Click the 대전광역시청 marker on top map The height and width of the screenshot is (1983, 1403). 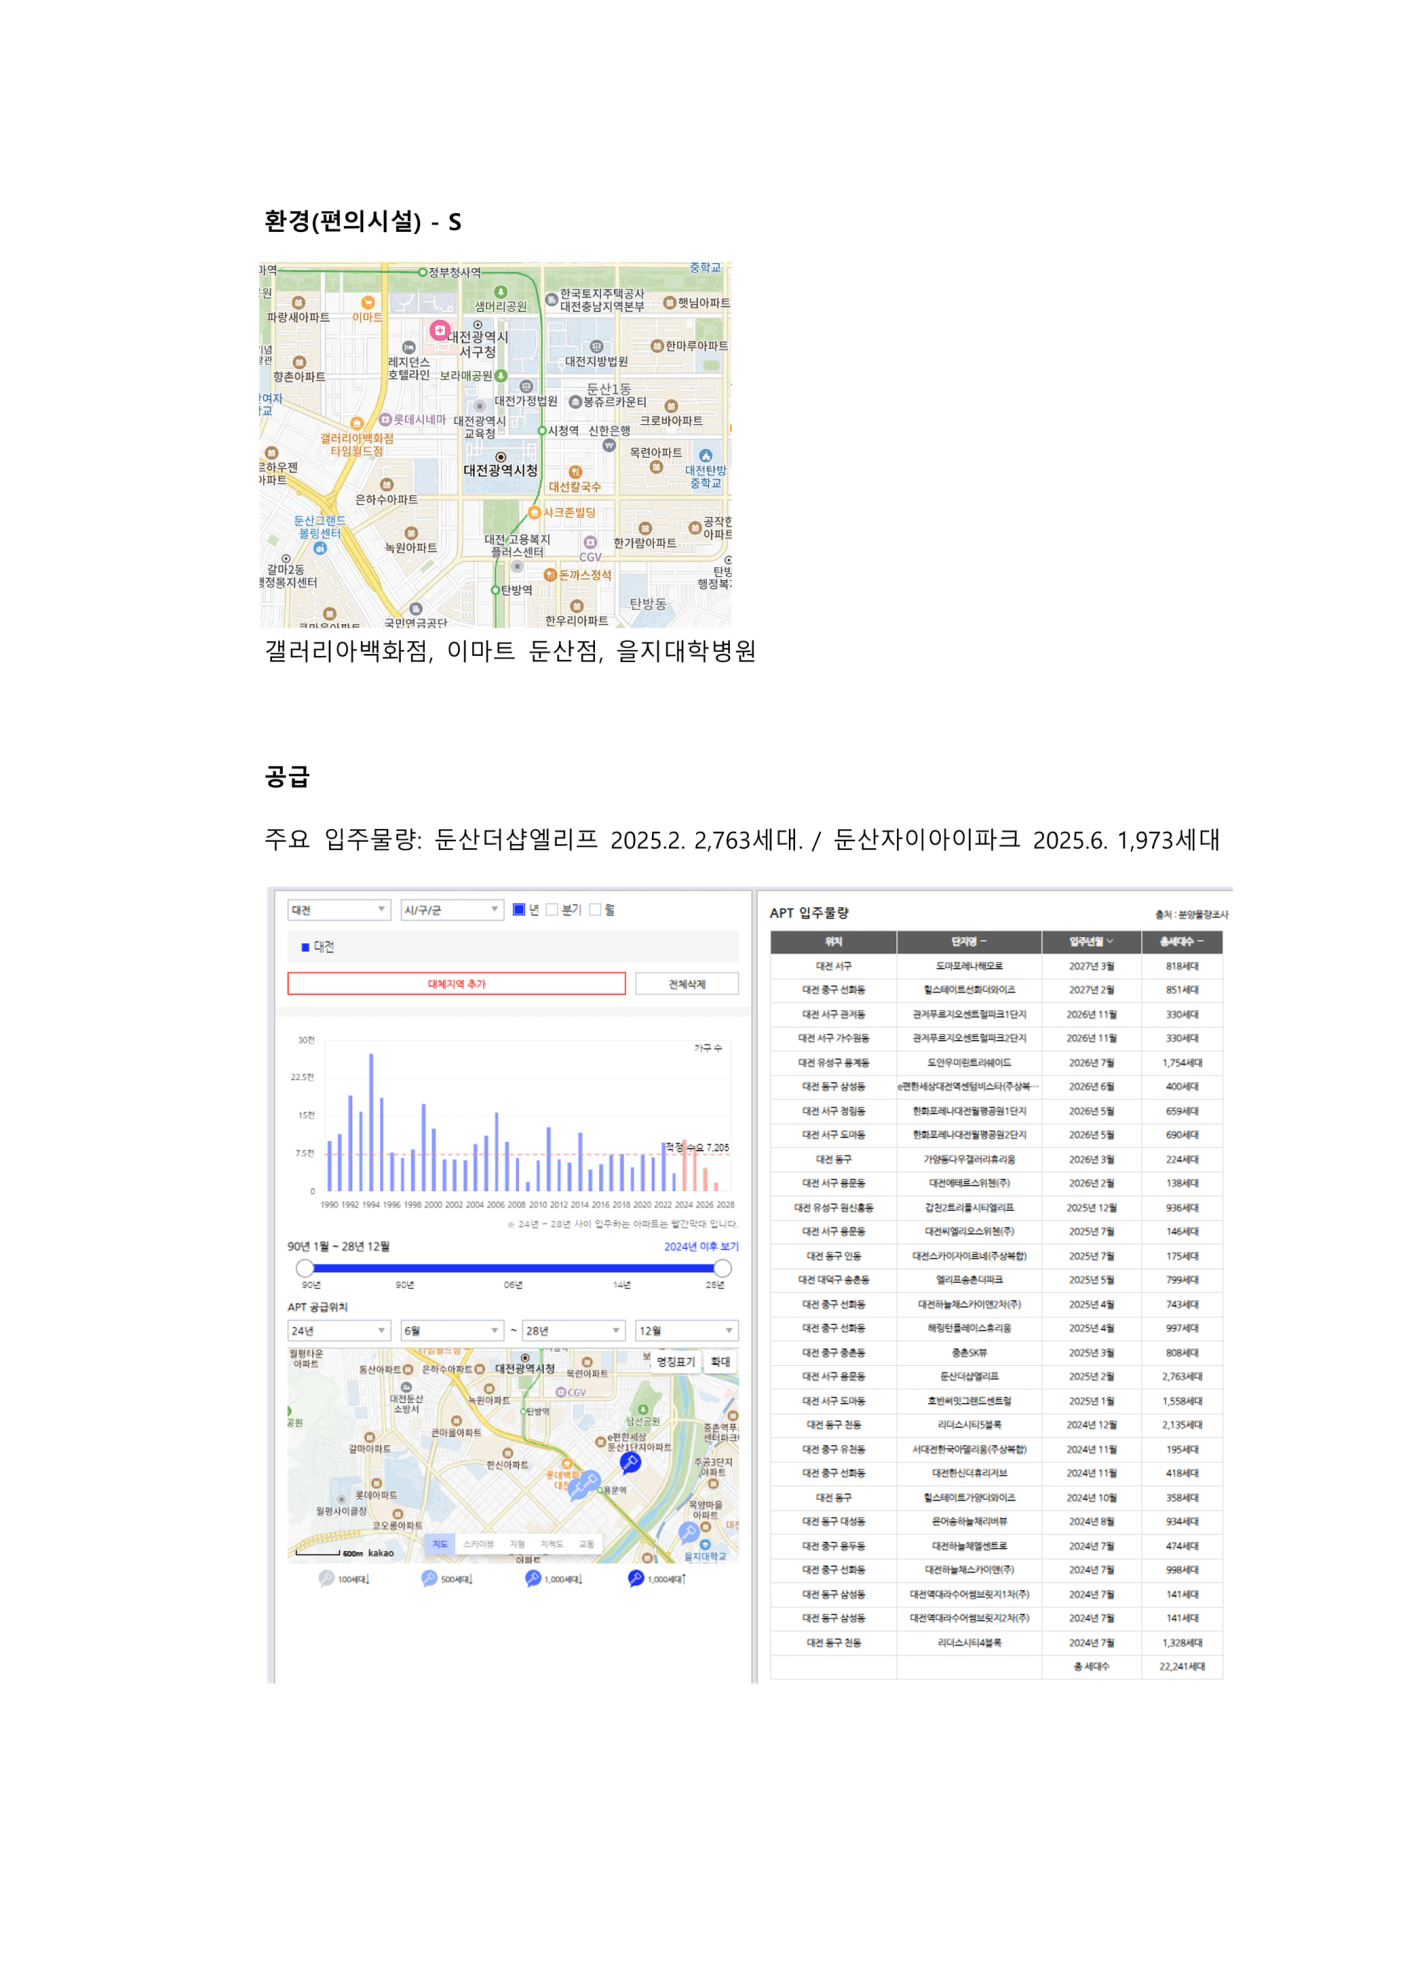pos(501,457)
